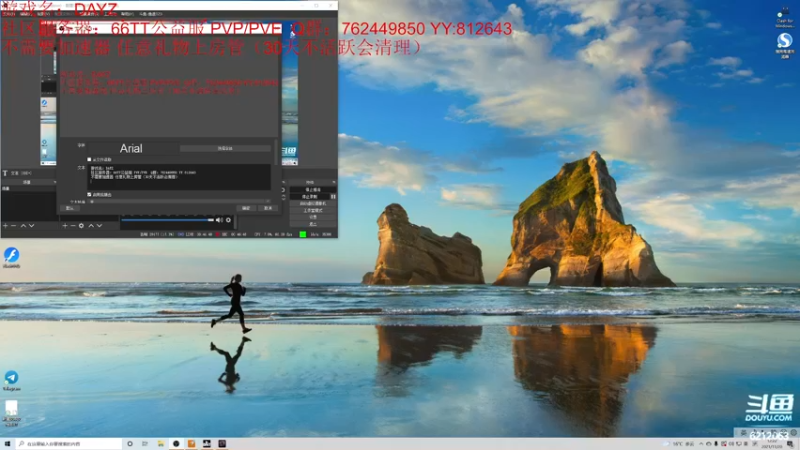
Task: Click Exit button in Controls panel
Action: [x=313, y=223]
